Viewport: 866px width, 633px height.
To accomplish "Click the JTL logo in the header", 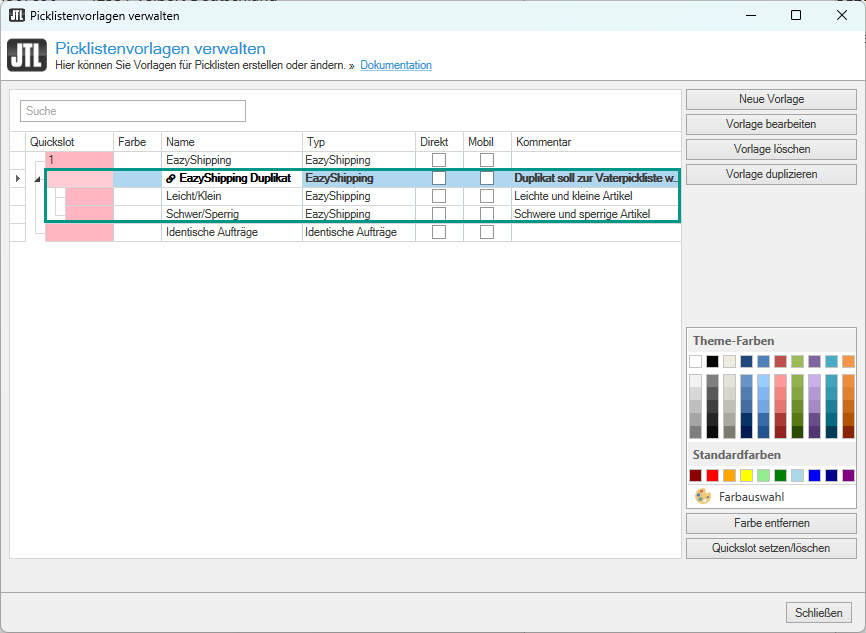I will [x=27, y=55].
